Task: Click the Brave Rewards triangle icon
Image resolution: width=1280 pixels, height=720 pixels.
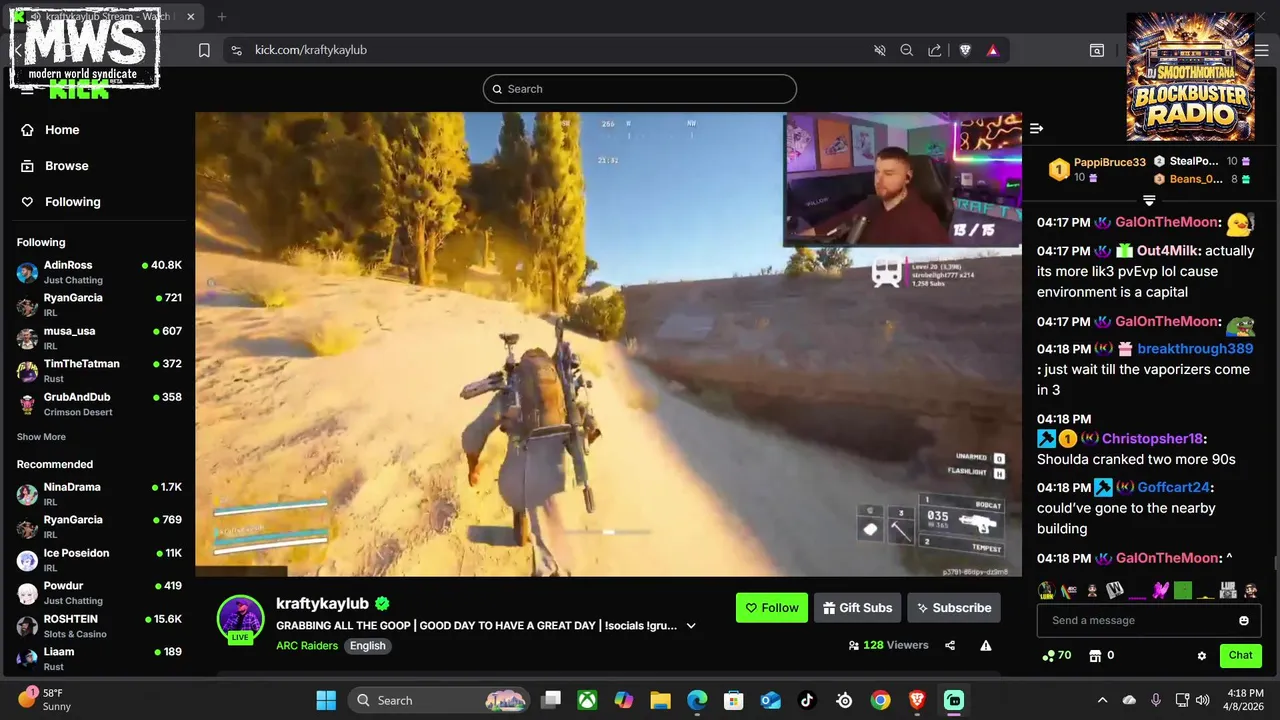Action: coord(993,50)
